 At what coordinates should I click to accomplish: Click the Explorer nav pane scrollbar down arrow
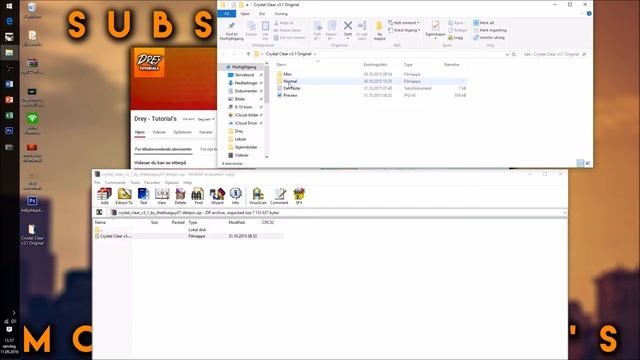(267, 157)
